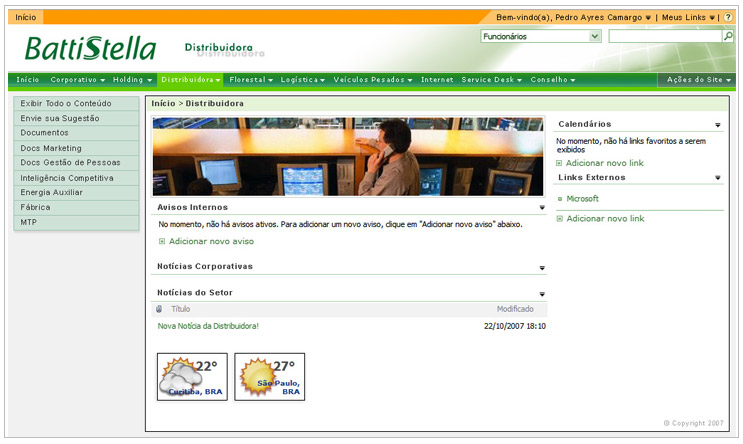Screen dimensions: 743x444
Task: Click the Curitiba weather widget icon
Action: coord(192,377)
